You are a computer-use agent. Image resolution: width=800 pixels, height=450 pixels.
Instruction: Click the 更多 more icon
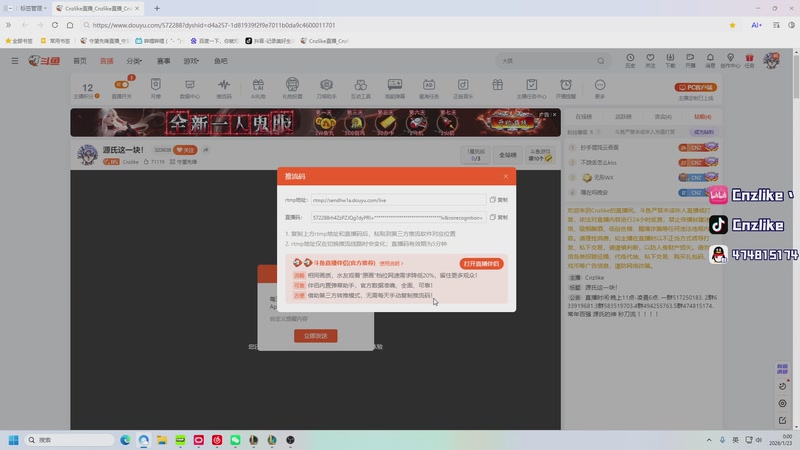click(600, 88)
